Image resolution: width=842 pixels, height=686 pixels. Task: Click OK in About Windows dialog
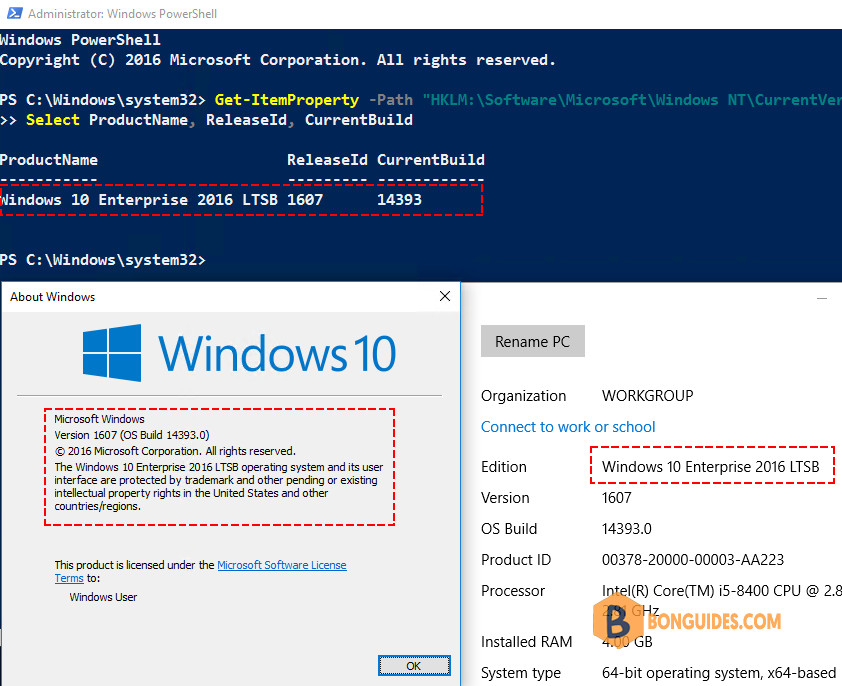414,666
